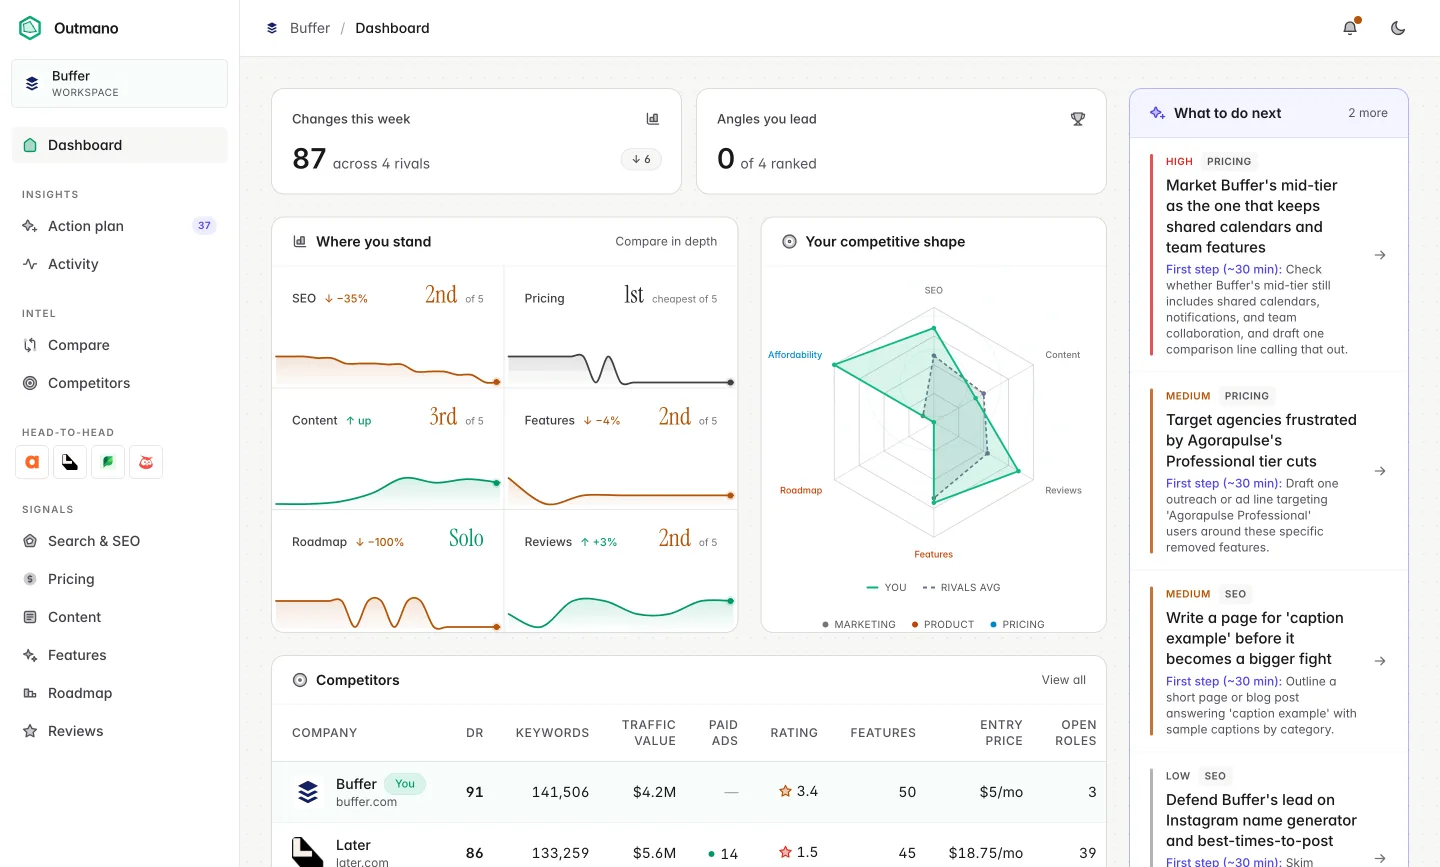
Task: Click the Reviews star sidebar icon
Action: 30,731
